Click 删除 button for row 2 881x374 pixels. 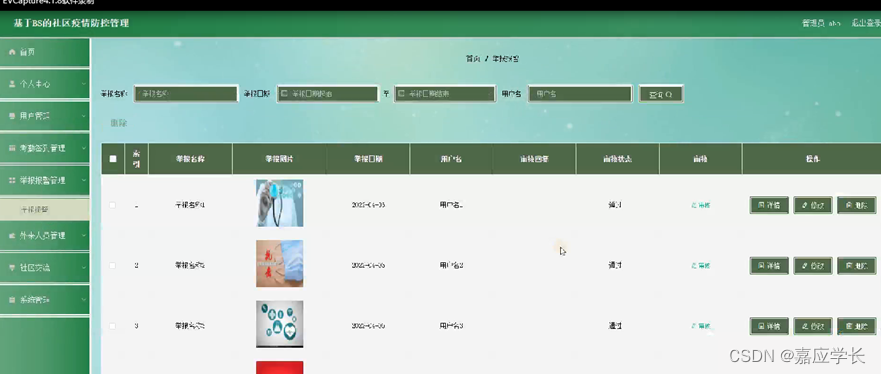856,266
